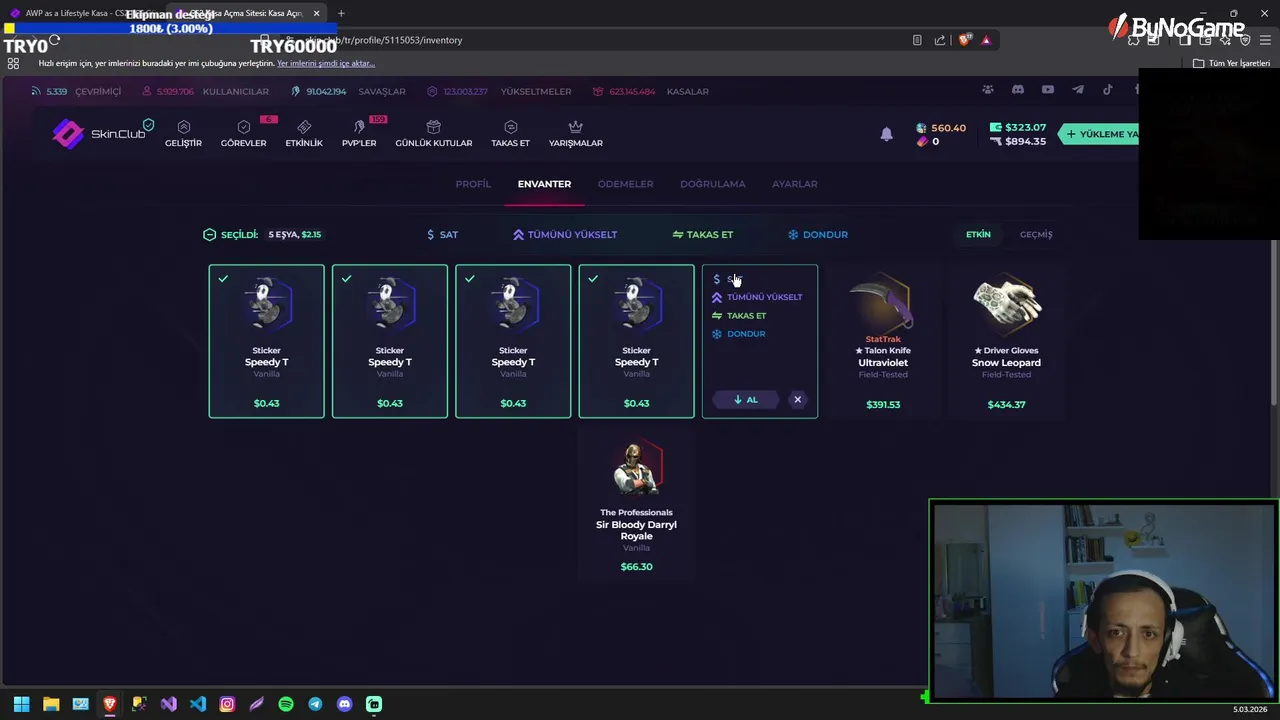Screen dimensions: 1280x720
Task: Choose Dondur in the item card menu
Action: point(738,334)
